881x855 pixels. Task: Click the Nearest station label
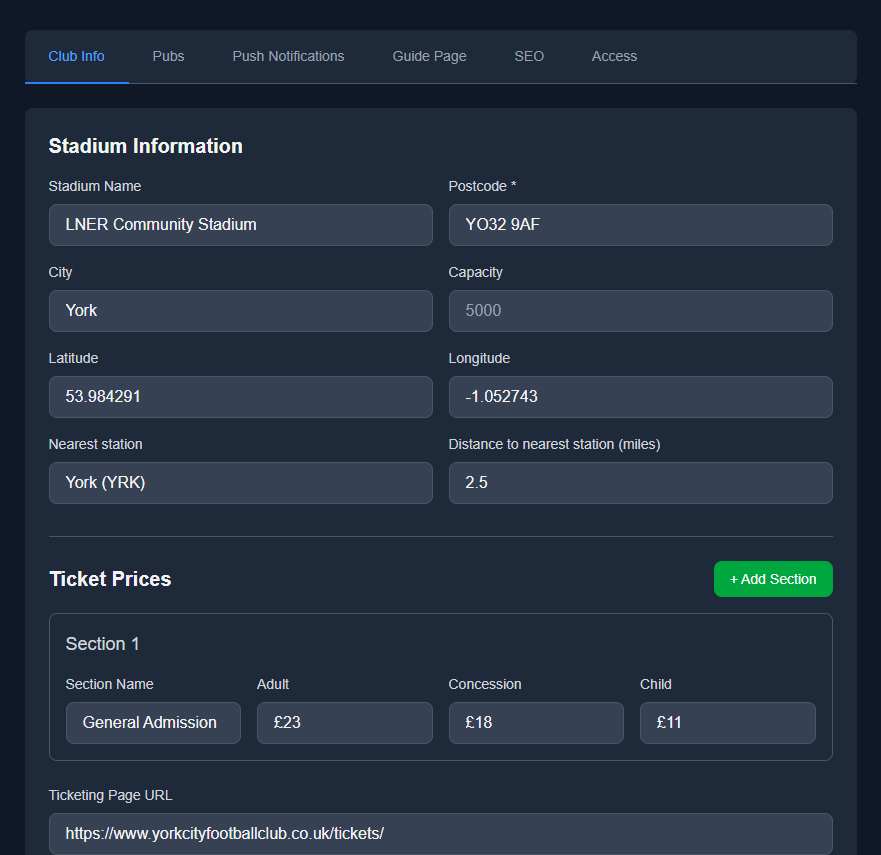tap(95, 444)
